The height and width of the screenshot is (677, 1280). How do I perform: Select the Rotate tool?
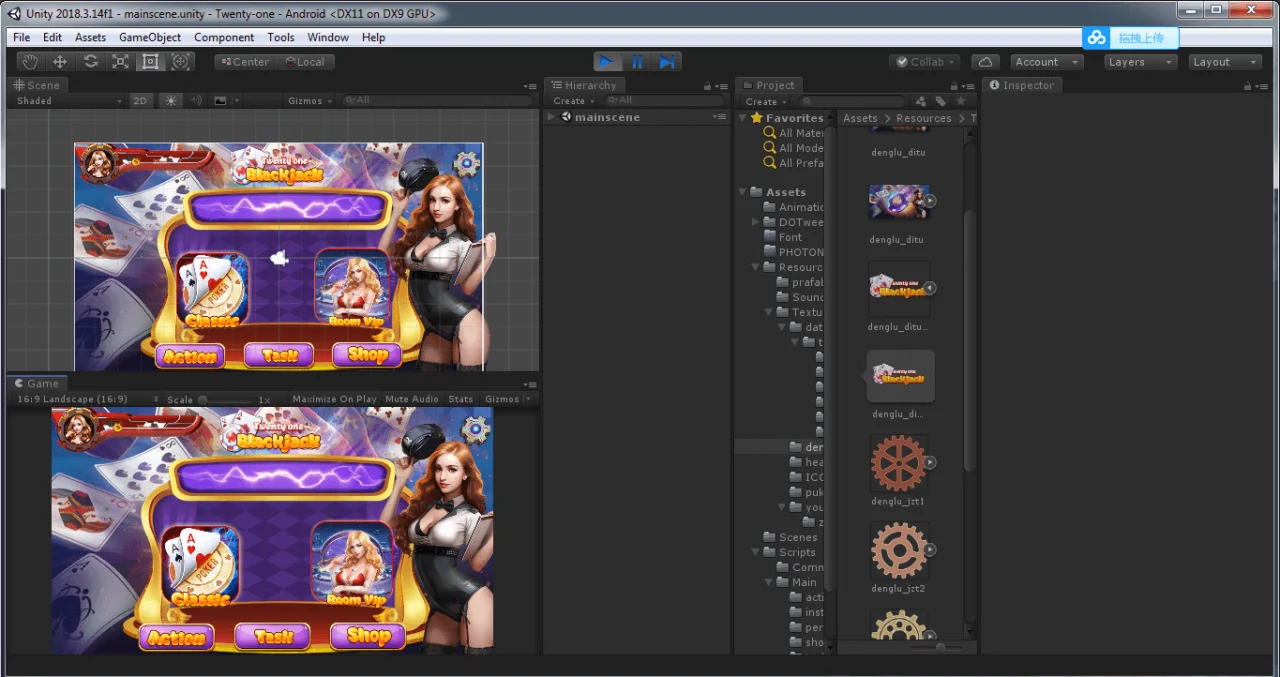[90, 62]
